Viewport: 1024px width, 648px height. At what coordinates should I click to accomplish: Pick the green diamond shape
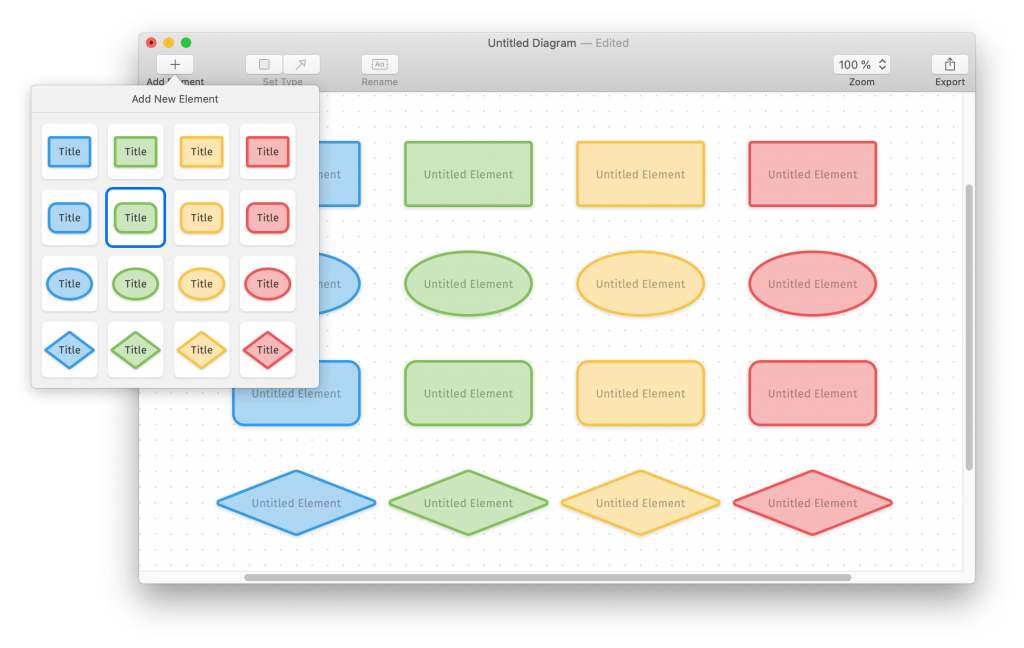135,349
